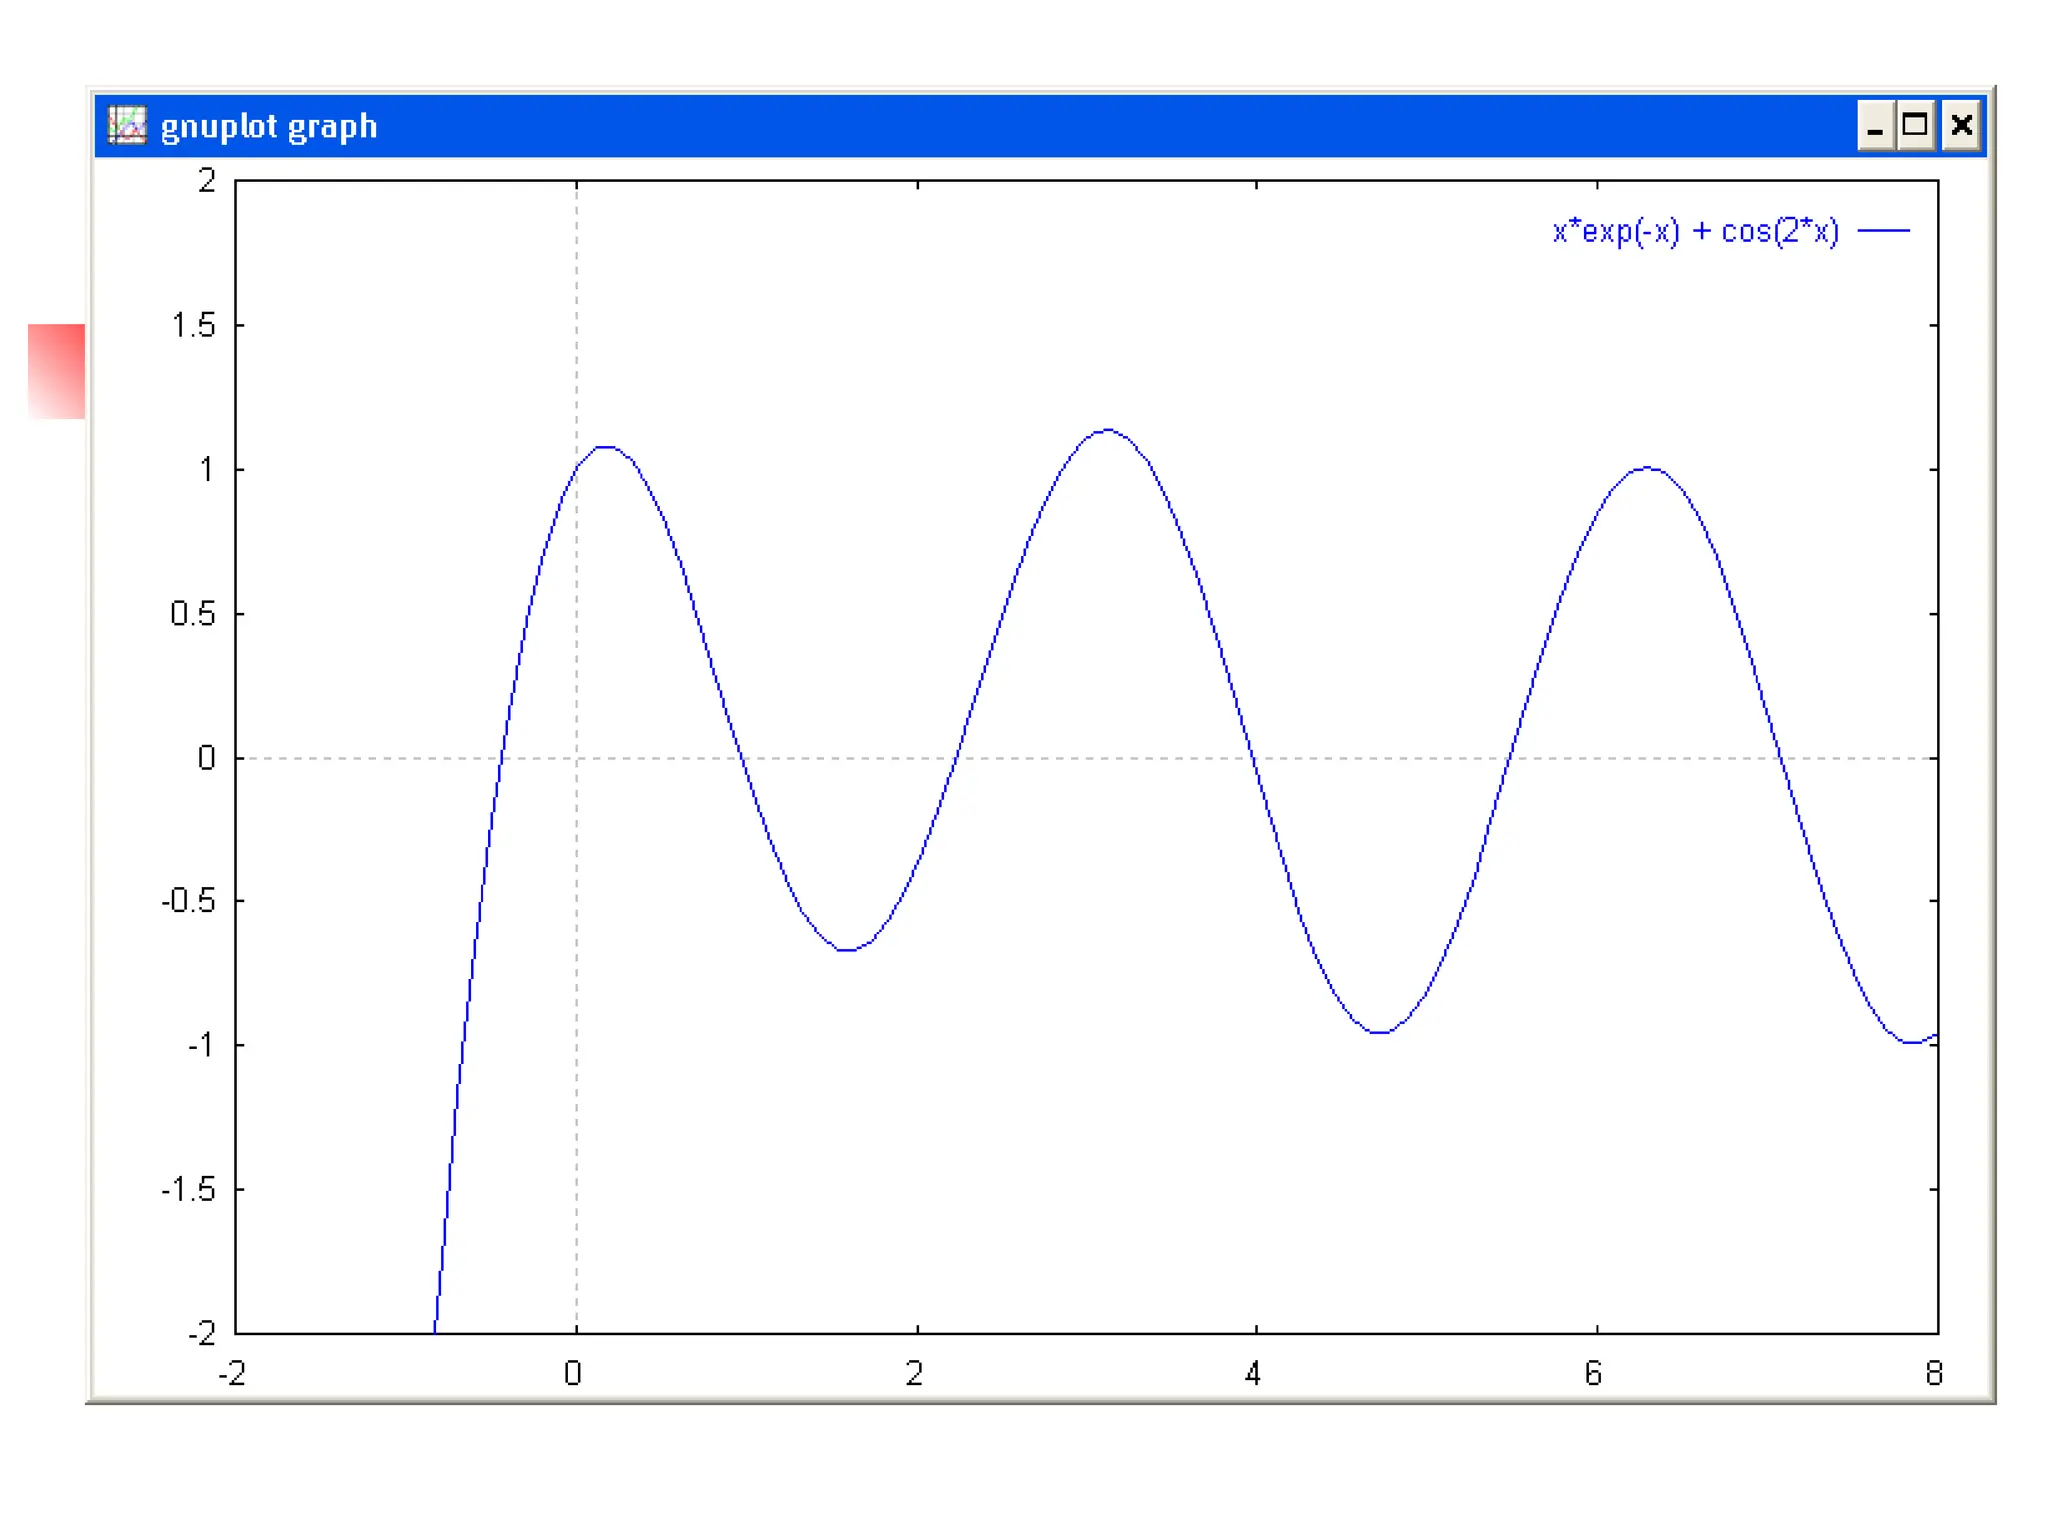Click the curve's first trough near x=1.6
Viewport: 2048px width, 1536px height.
tap(847, 949)
